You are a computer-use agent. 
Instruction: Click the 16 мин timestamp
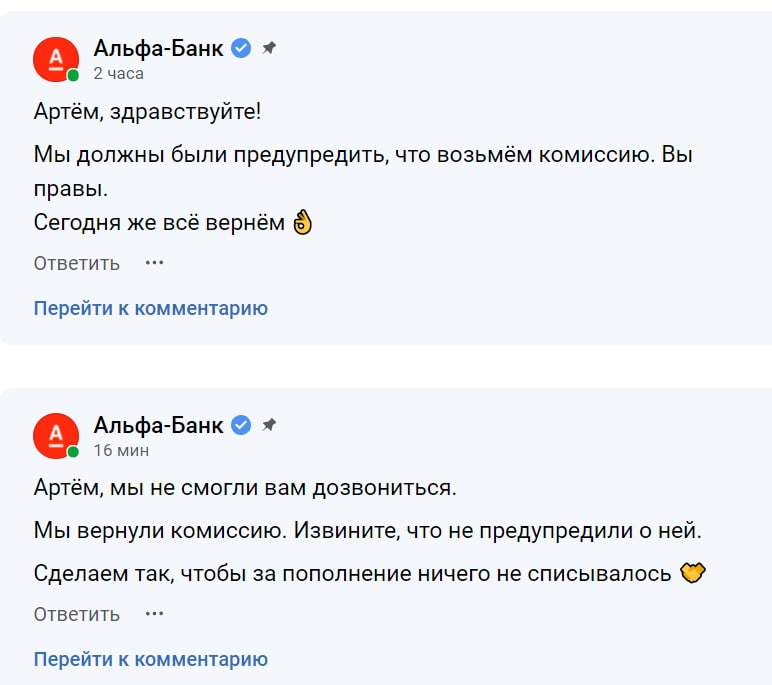(x=121, y=450)
